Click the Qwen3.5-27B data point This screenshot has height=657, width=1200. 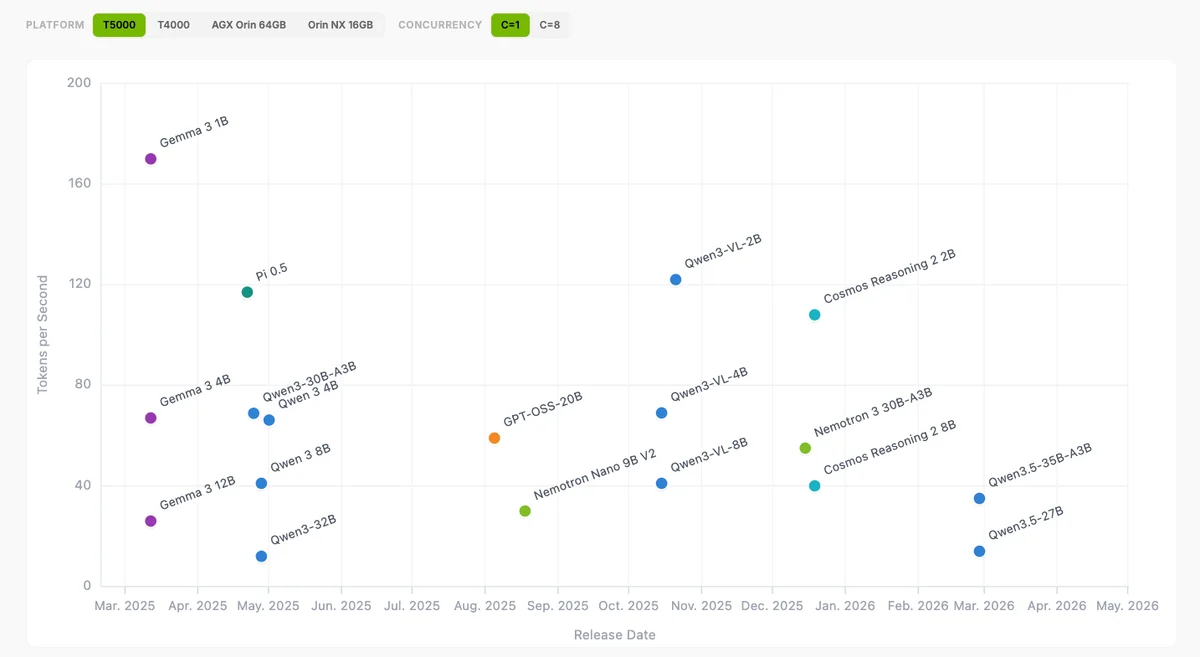pos(979,551)
